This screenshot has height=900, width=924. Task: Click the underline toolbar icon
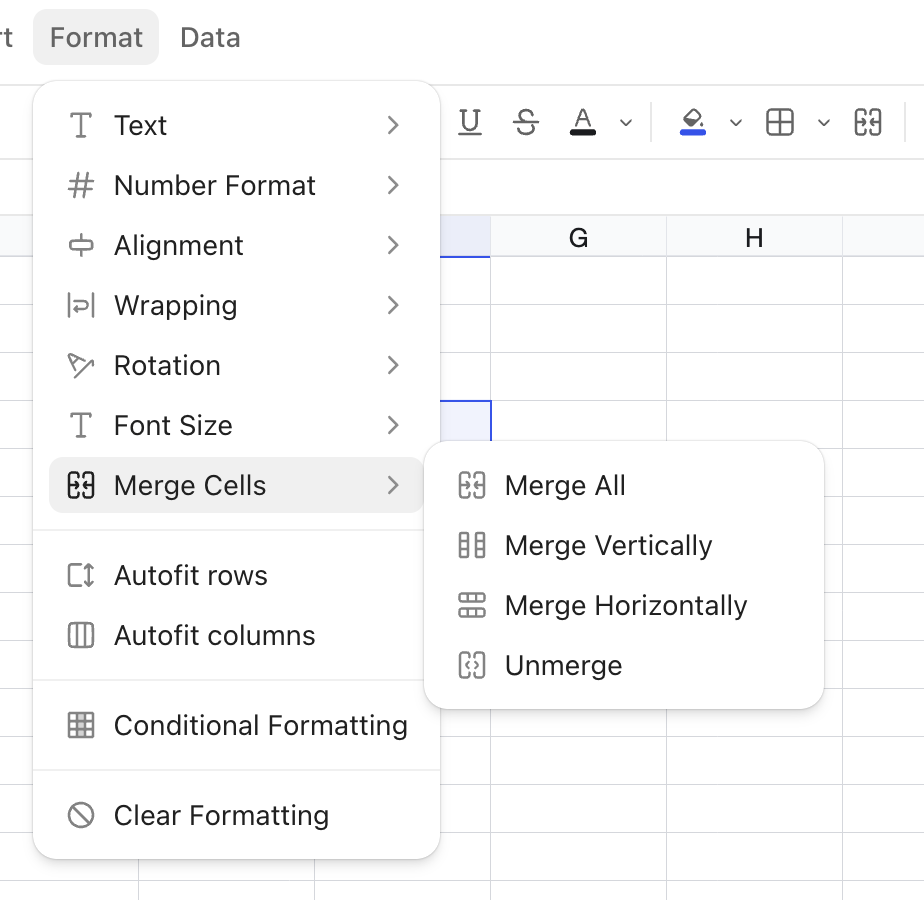tap(470, 123)
